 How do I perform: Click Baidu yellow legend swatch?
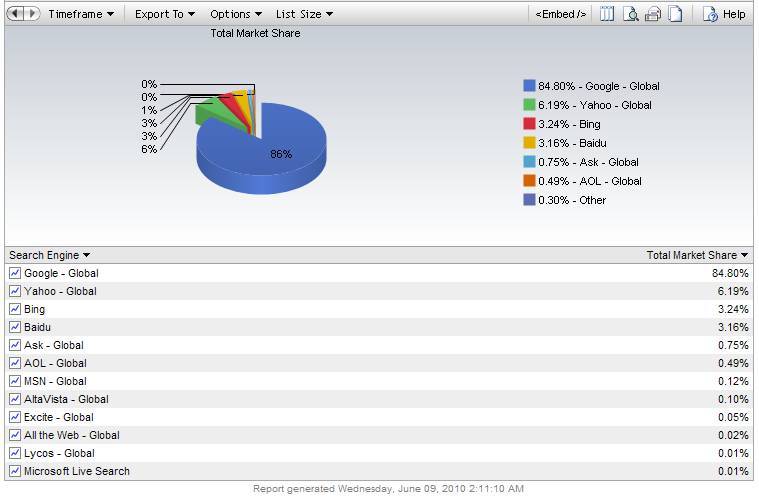529,143
